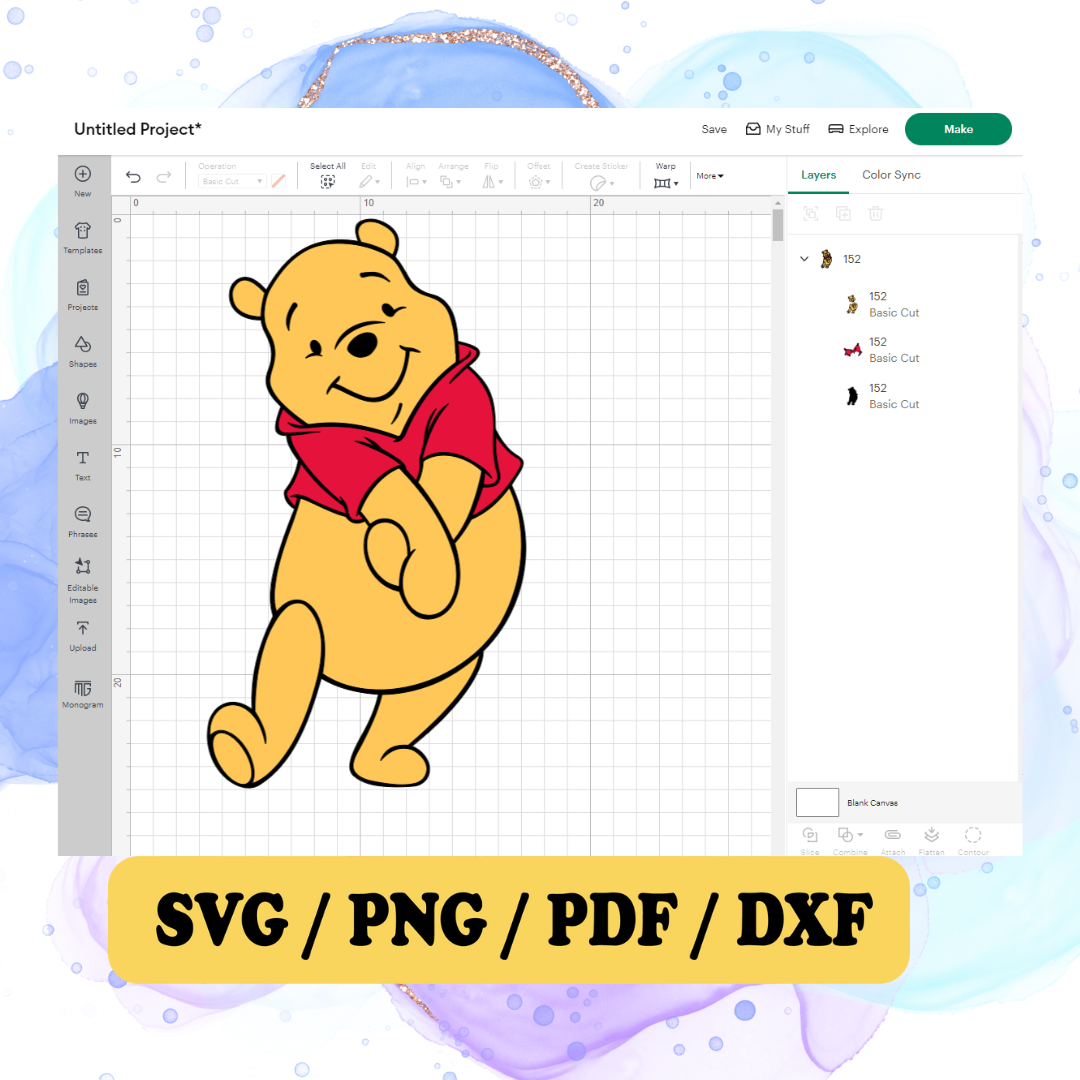Open the Arrange dropdown

pyautogui.click(x=453, y=176)
